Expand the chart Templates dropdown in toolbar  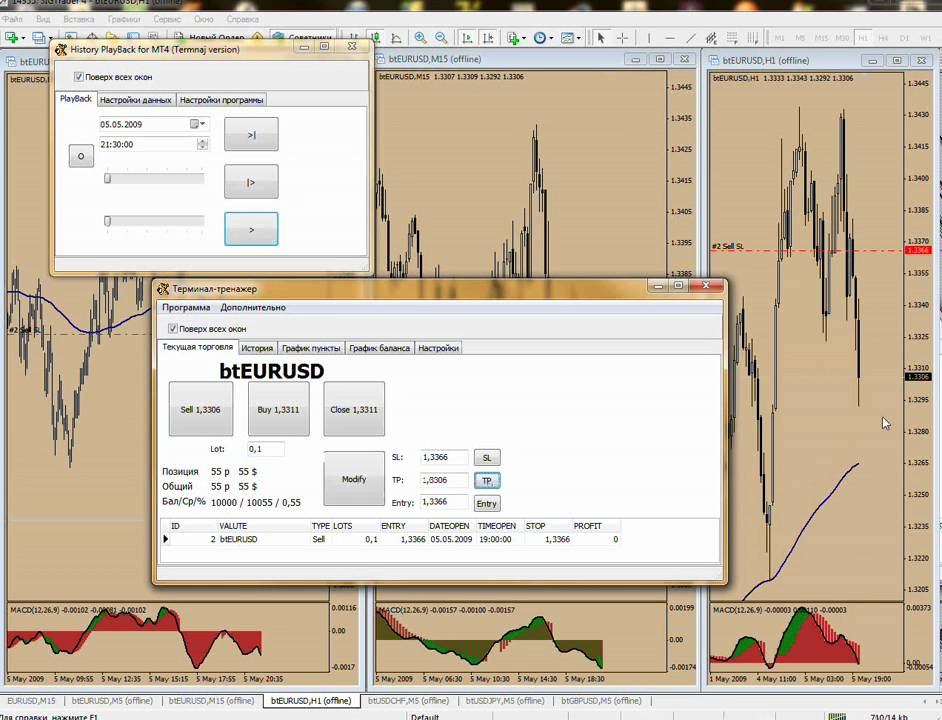point(570,38)
